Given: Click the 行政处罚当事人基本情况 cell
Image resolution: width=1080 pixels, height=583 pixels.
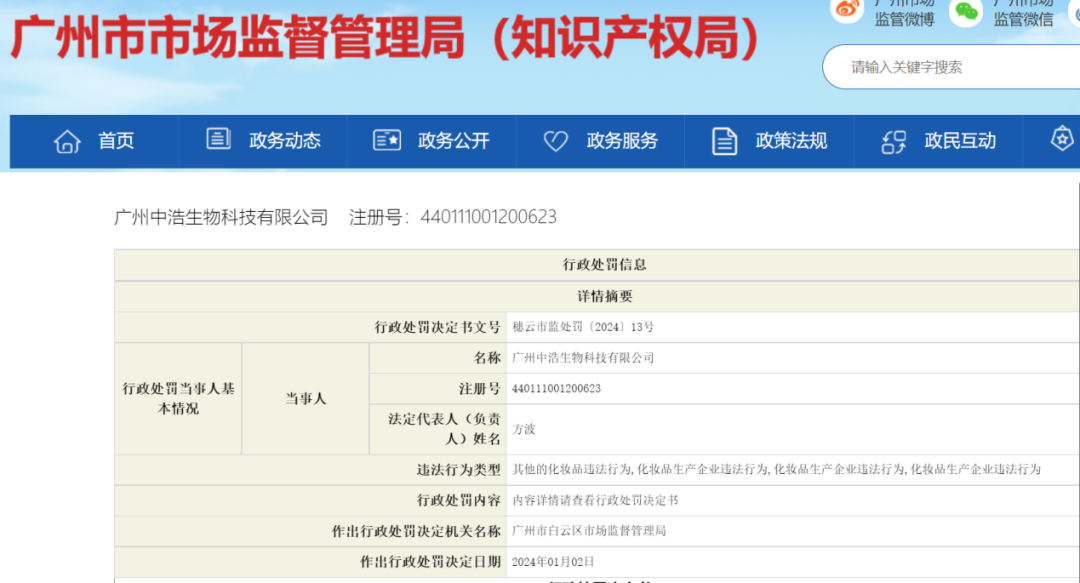Looking at the screenshot, I should click(x=178, y=399).
